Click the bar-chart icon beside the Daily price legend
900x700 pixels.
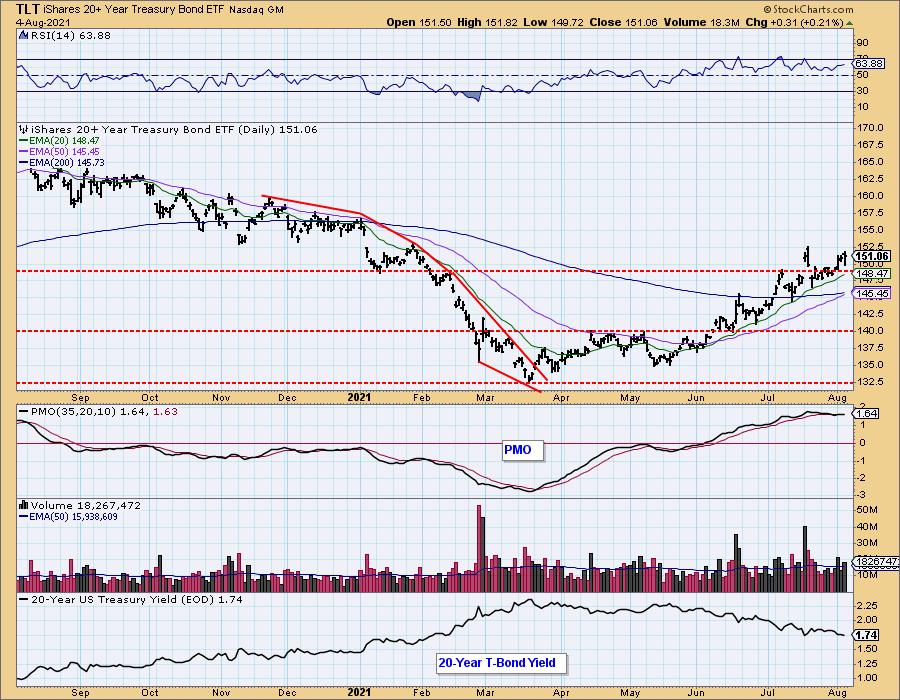24,129
